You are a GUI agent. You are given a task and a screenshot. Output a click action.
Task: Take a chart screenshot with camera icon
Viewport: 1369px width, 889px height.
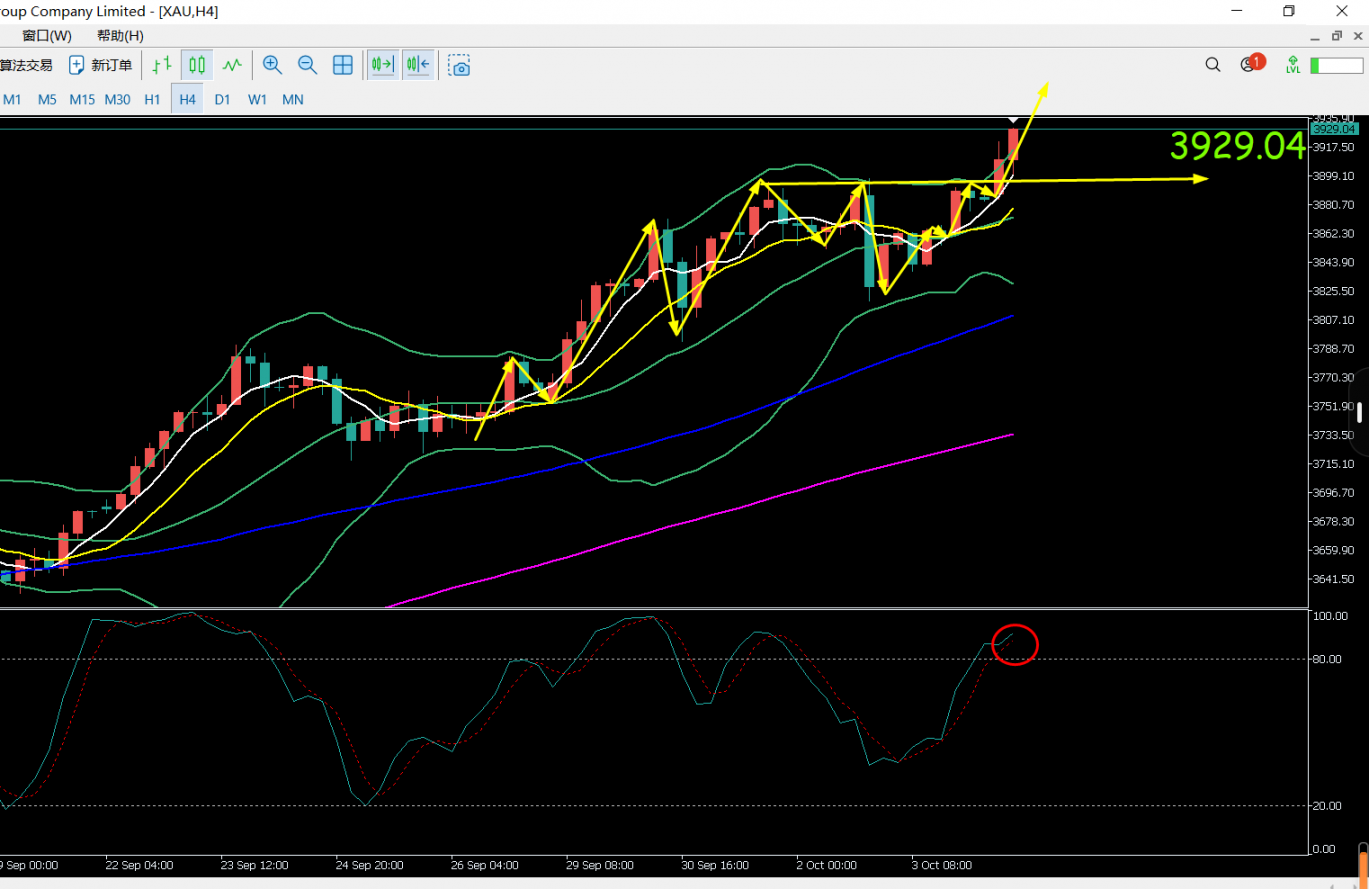(x=459, y=66)
